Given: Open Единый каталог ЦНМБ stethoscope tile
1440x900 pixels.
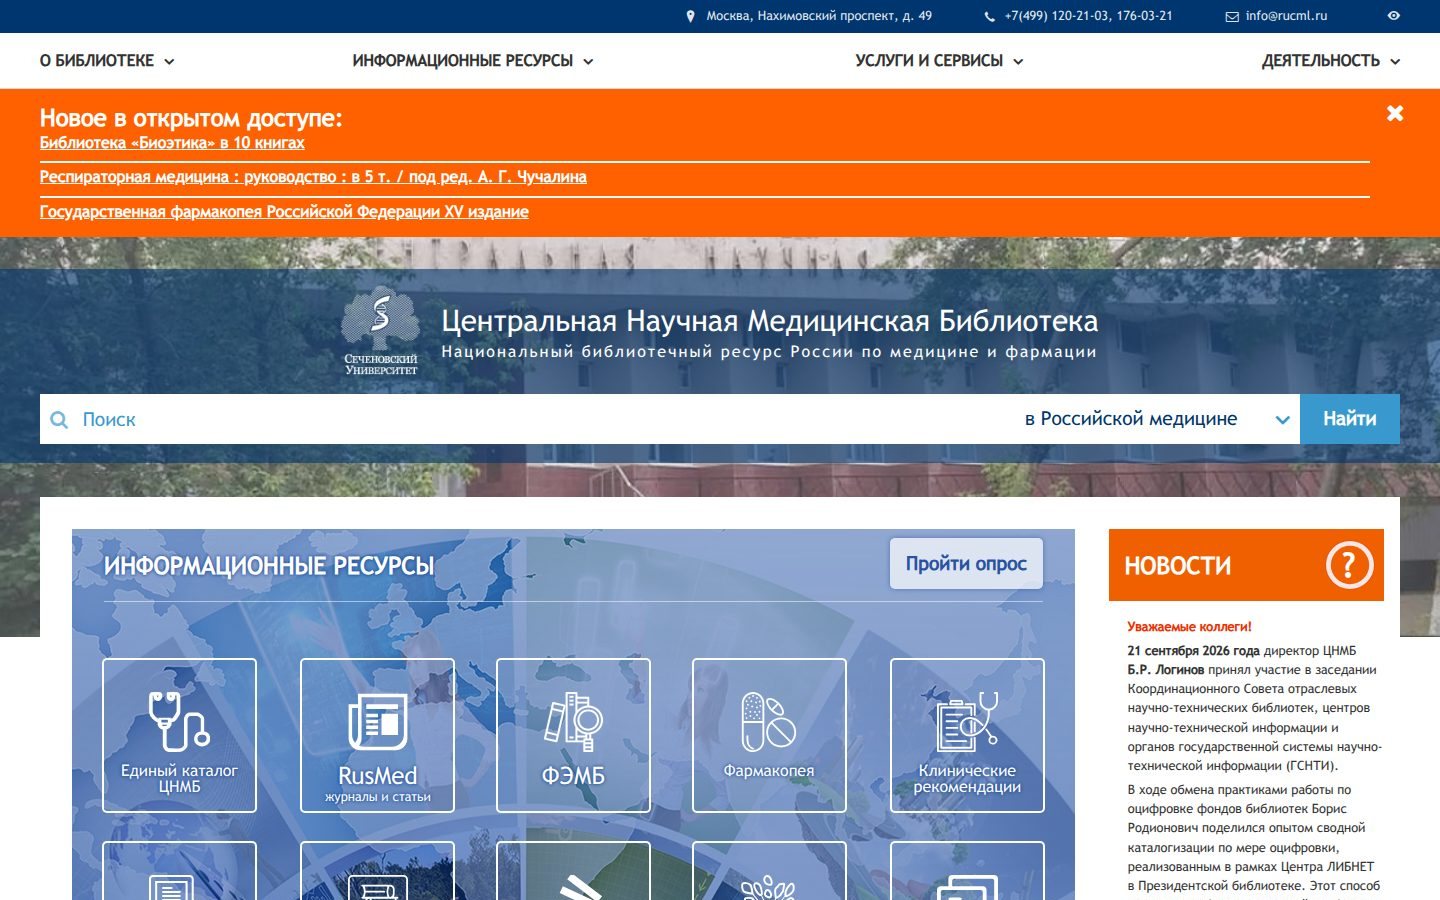Looking at the screenshot, I should point(179,735).
